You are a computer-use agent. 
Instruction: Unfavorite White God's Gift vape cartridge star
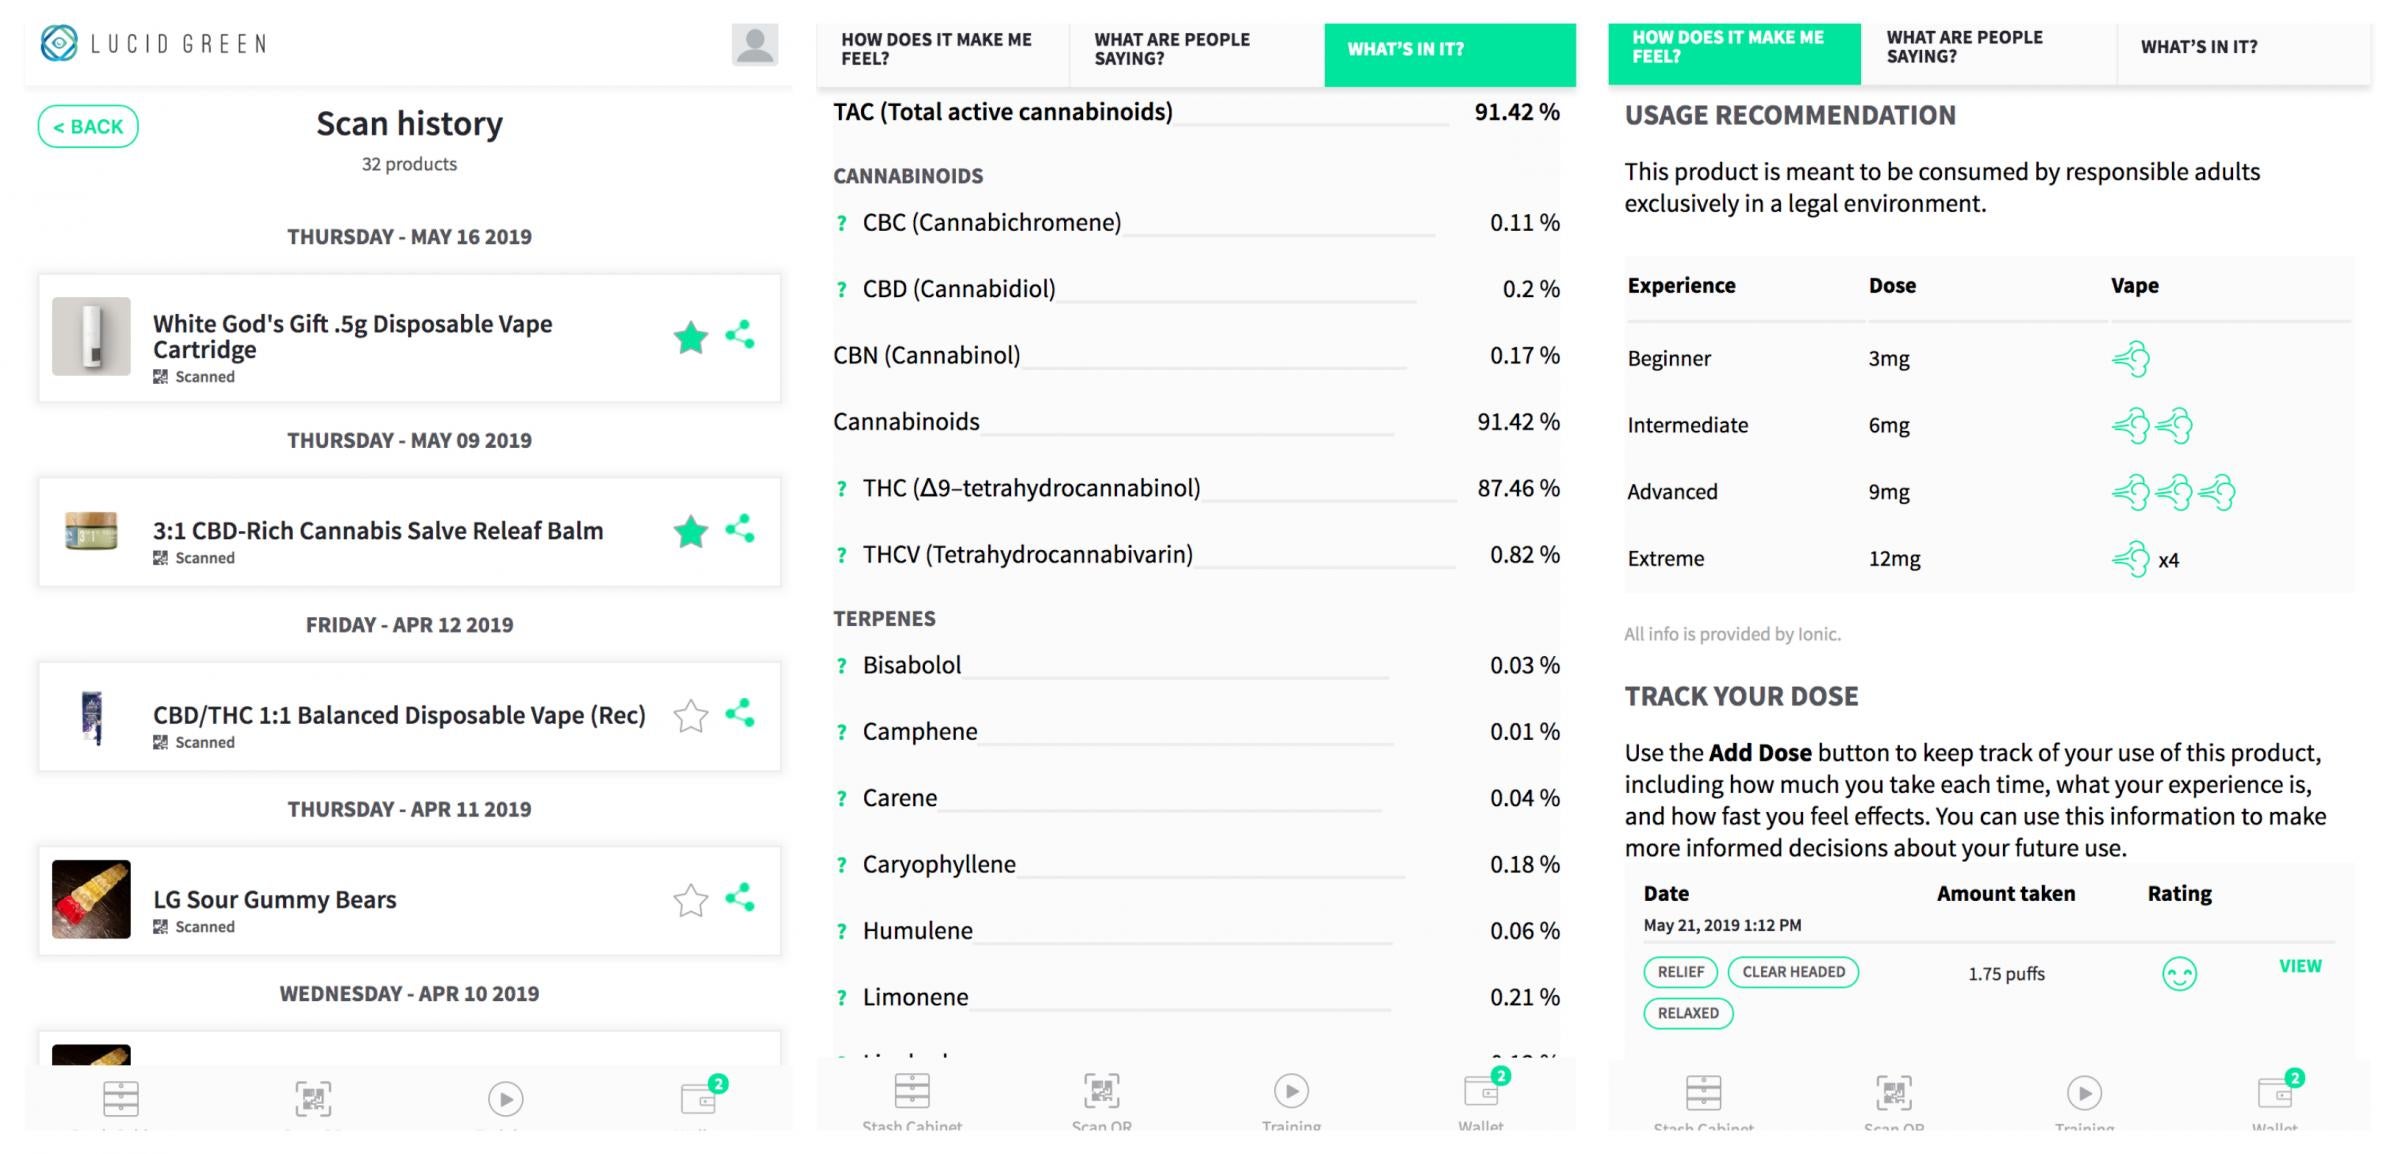(x=691, y=337)
